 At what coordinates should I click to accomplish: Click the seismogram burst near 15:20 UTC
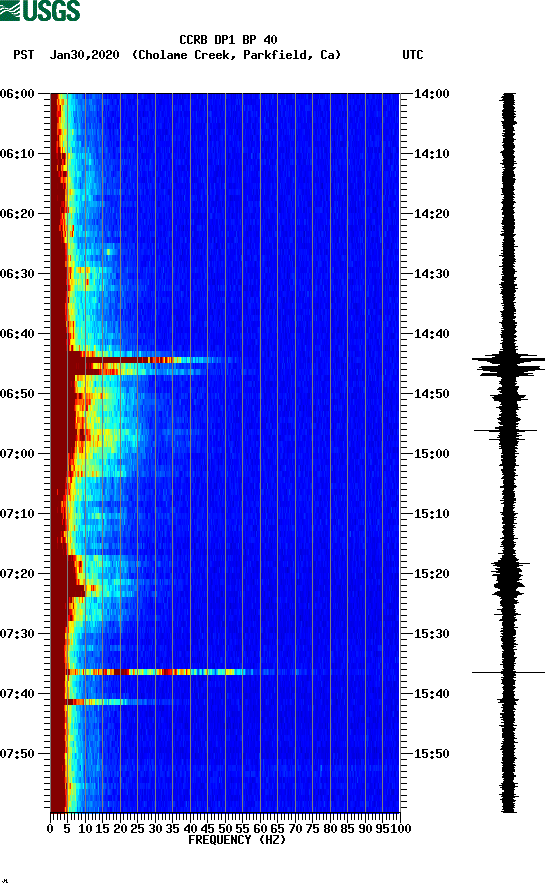click(508, 577)
